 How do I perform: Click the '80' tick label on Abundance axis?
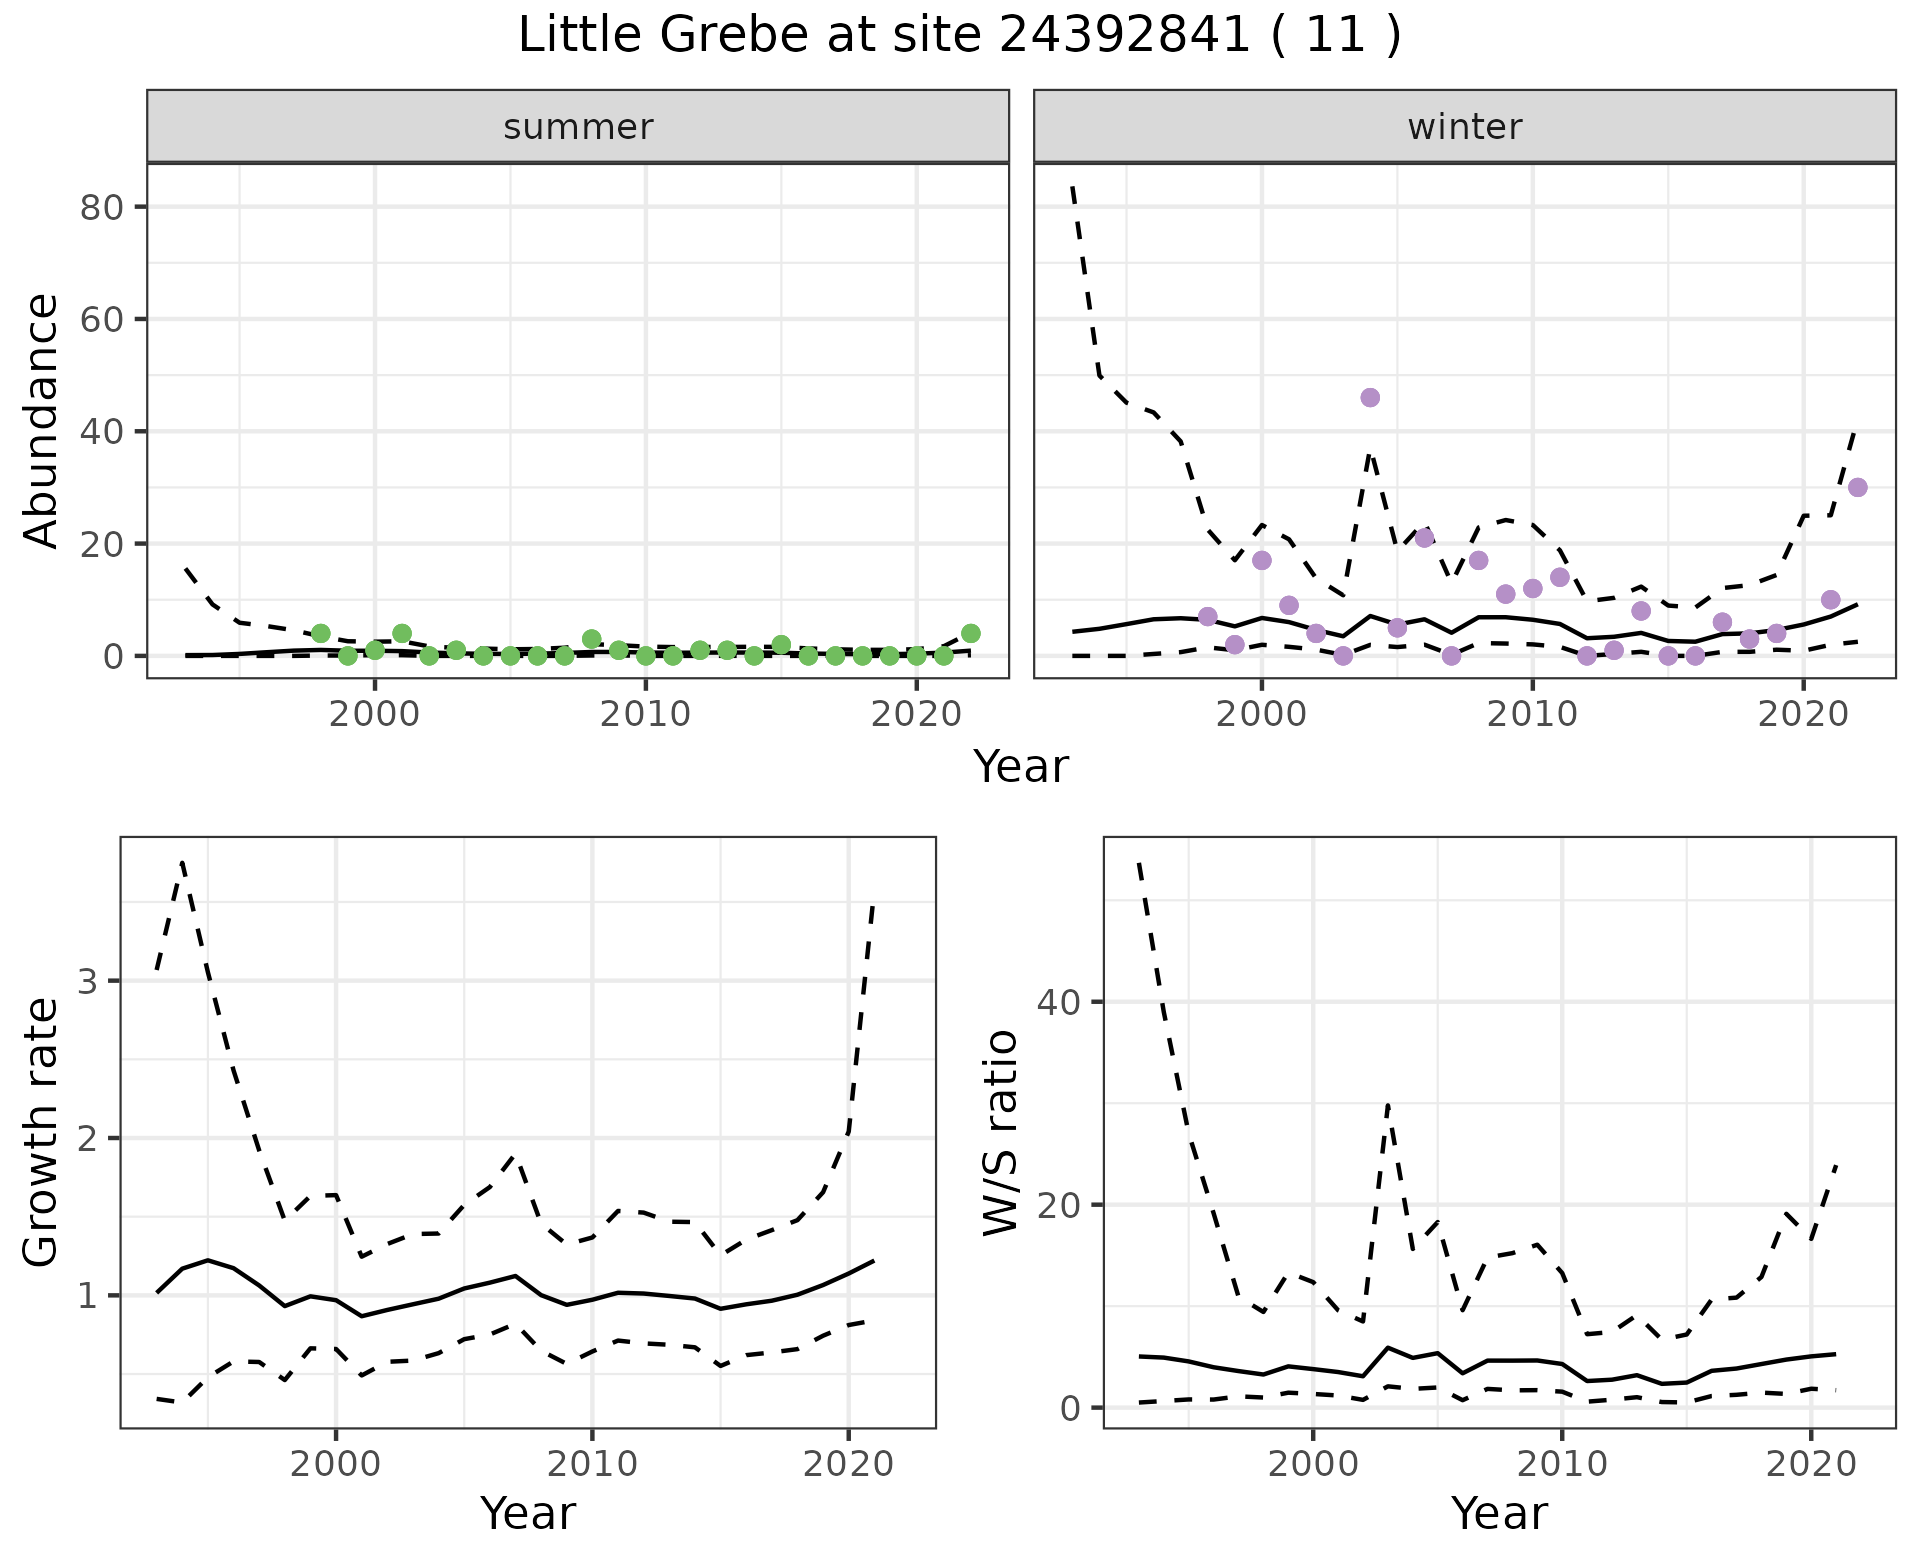tap(100, 208)
